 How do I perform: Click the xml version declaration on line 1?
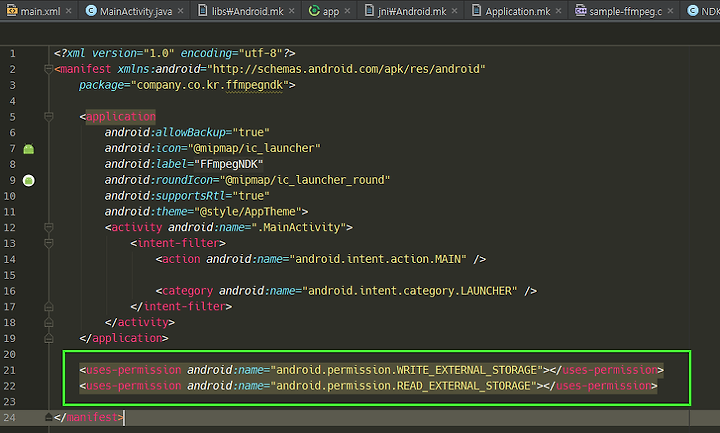174,53
